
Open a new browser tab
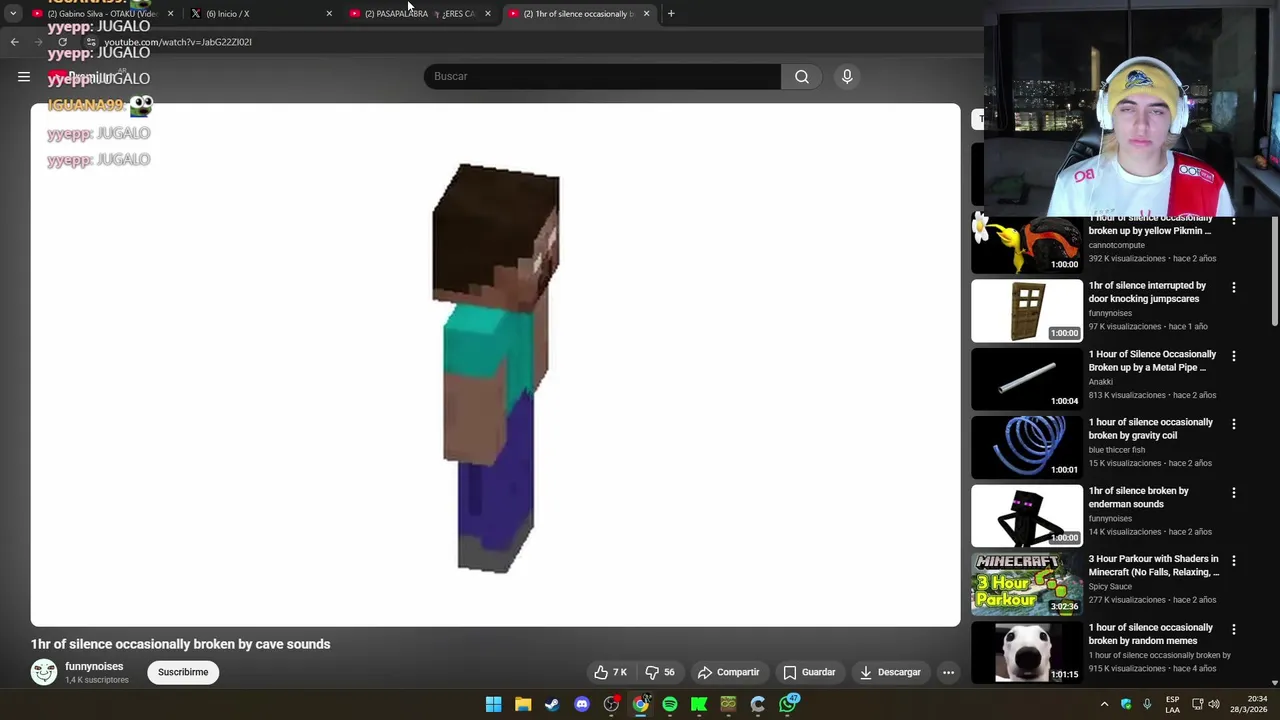pos(671,13)
